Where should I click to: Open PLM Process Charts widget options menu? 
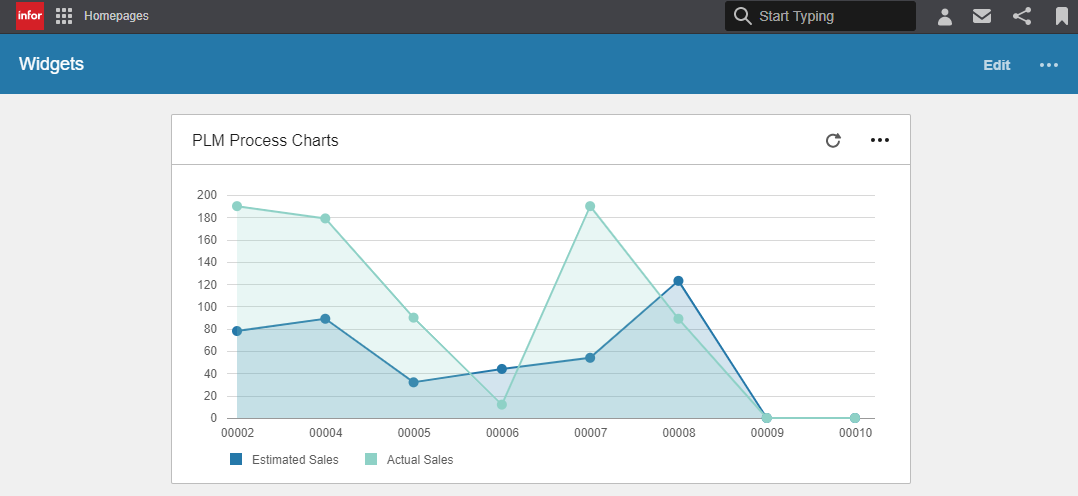coord(880,140)
